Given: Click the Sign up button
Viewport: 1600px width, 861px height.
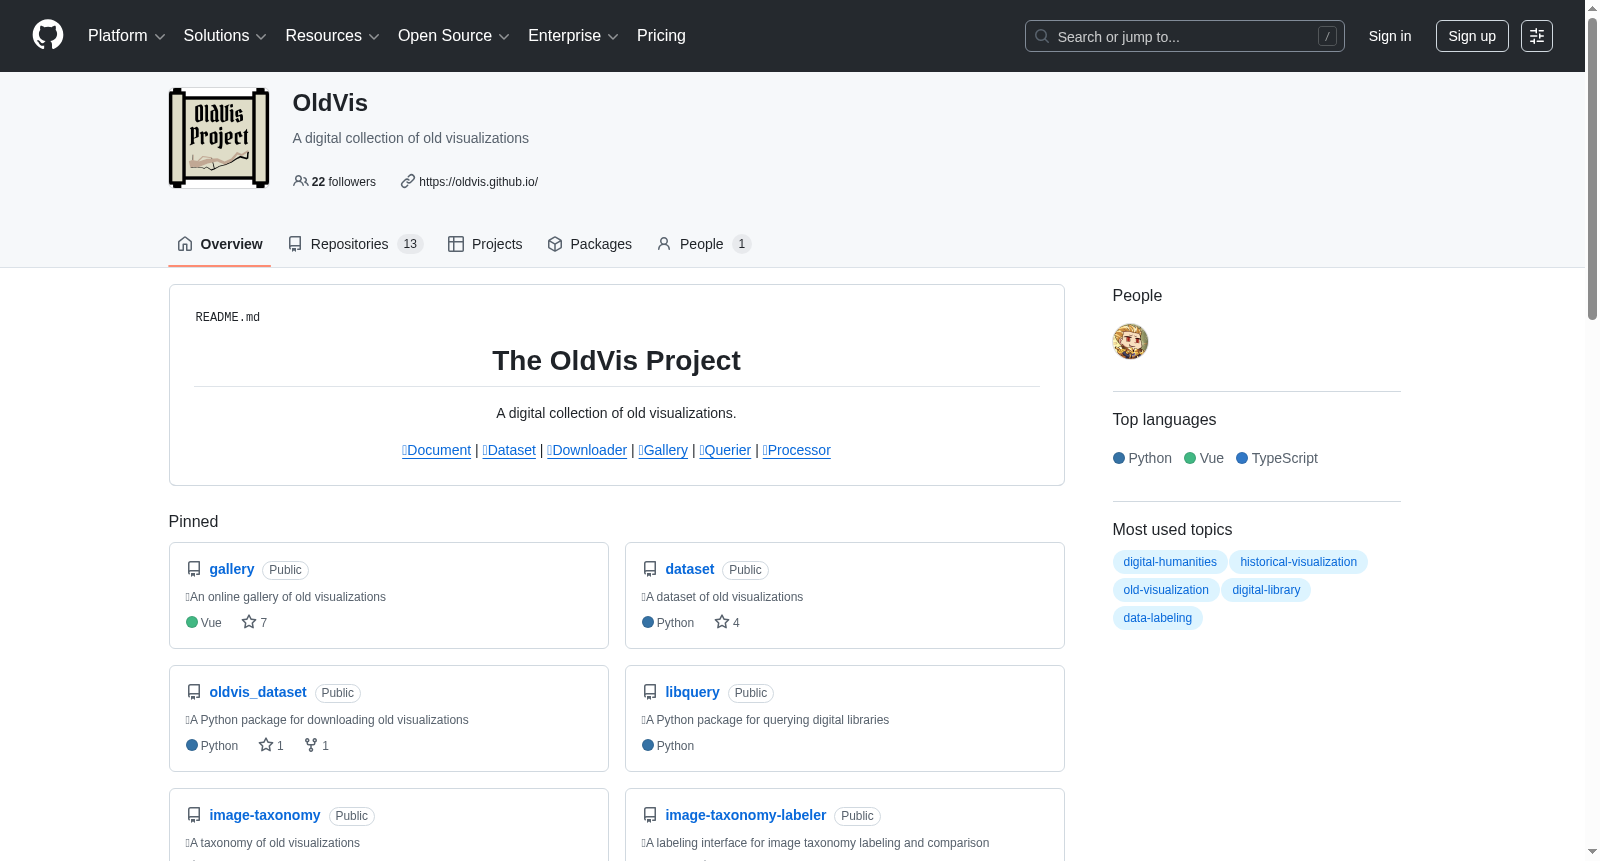Looking at the screenshot, I should point(1472,36).
